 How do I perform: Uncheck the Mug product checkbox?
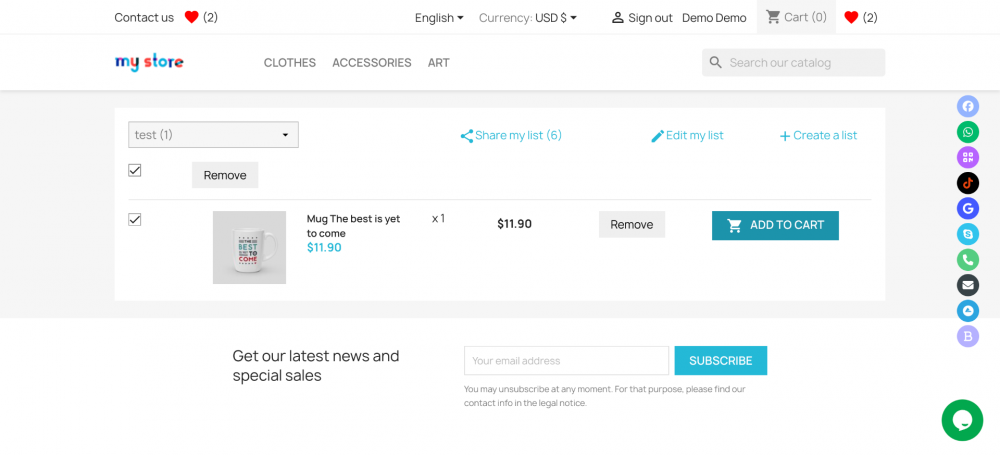pyautogui.click(x=135, y=220)
